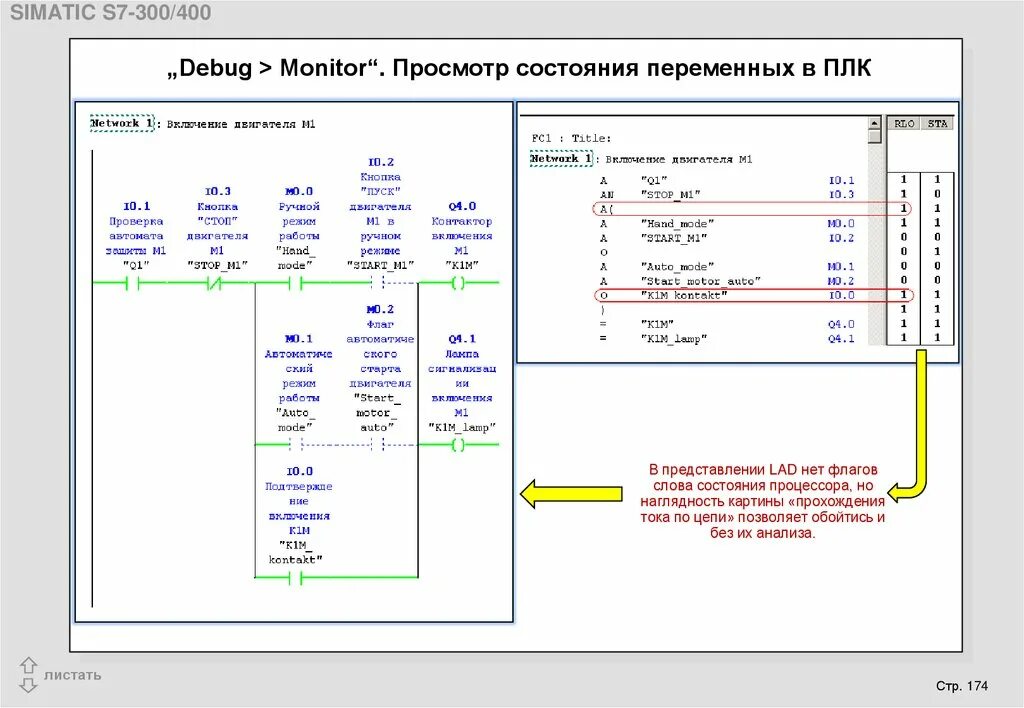Click the RLO value on the "START_M1" row

pyautogui.click(x=904, y=237)
